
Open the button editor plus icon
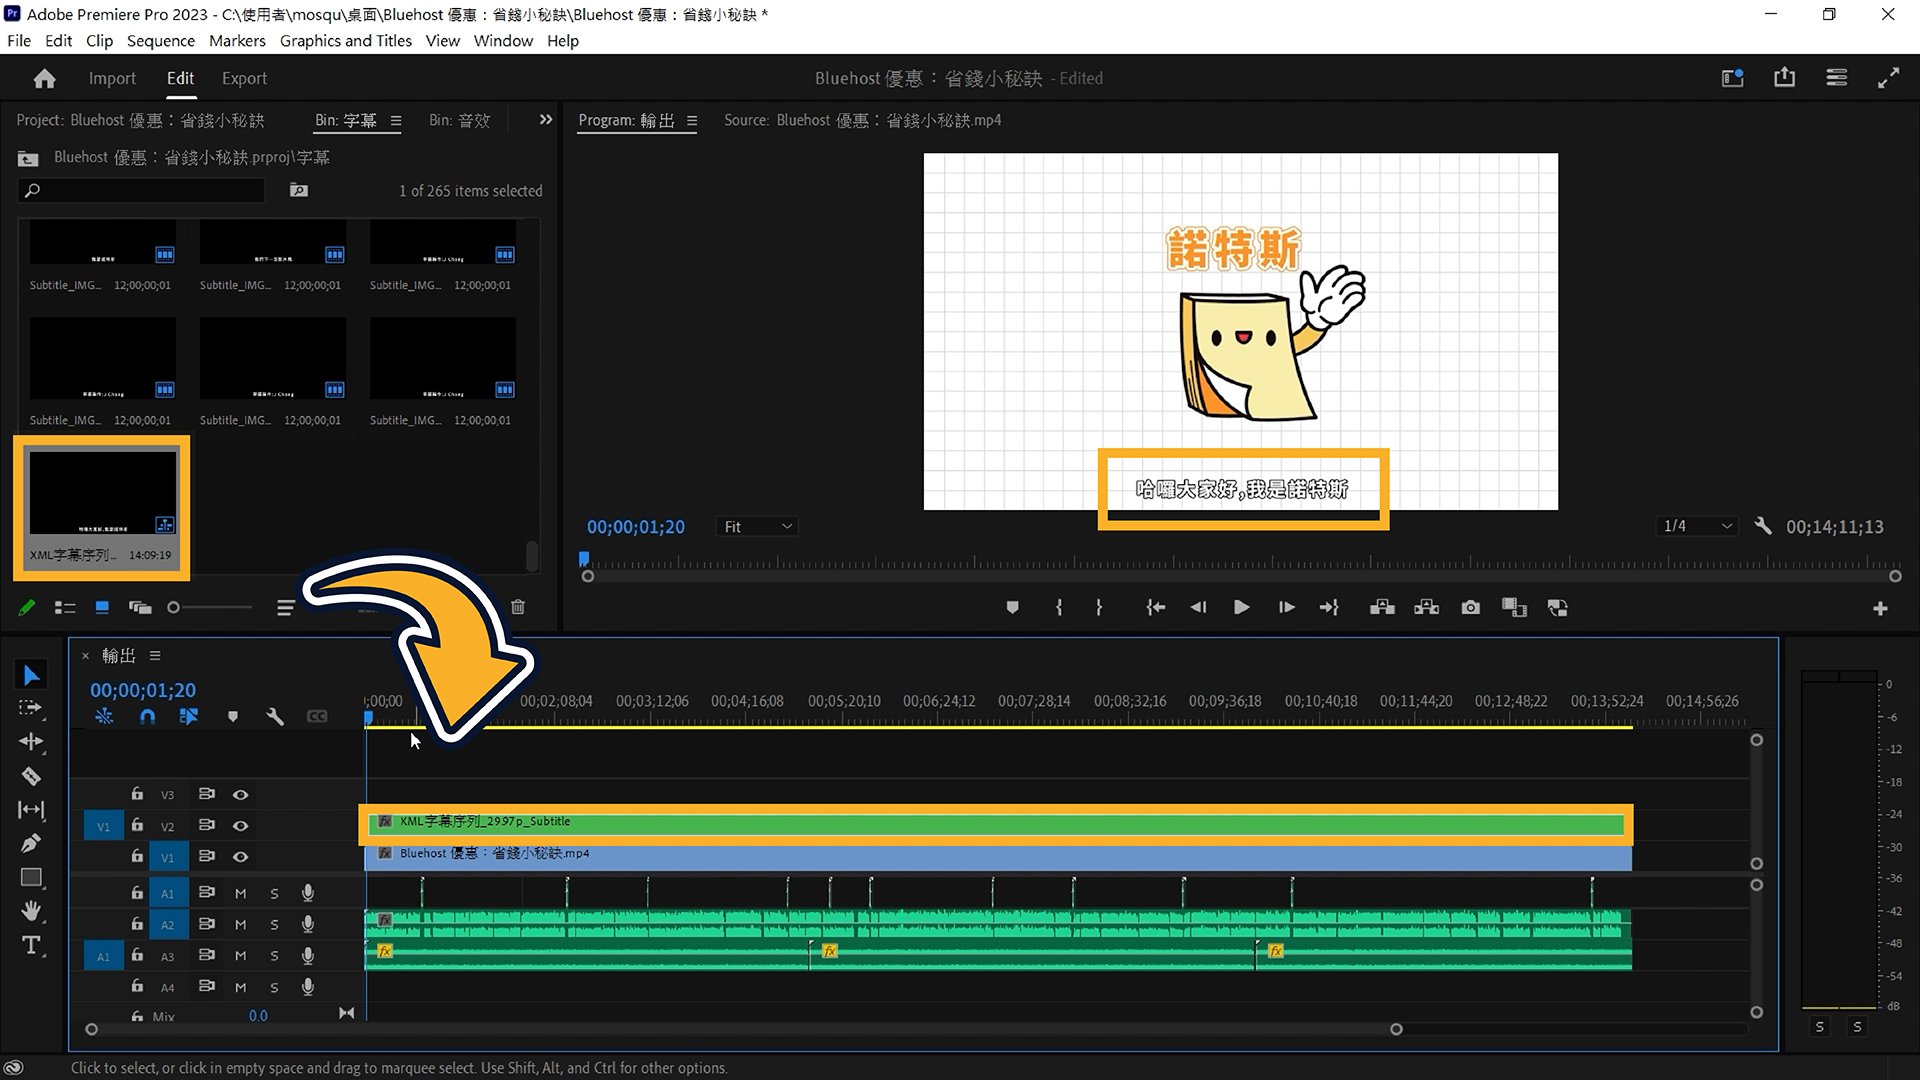[1880, 608]
